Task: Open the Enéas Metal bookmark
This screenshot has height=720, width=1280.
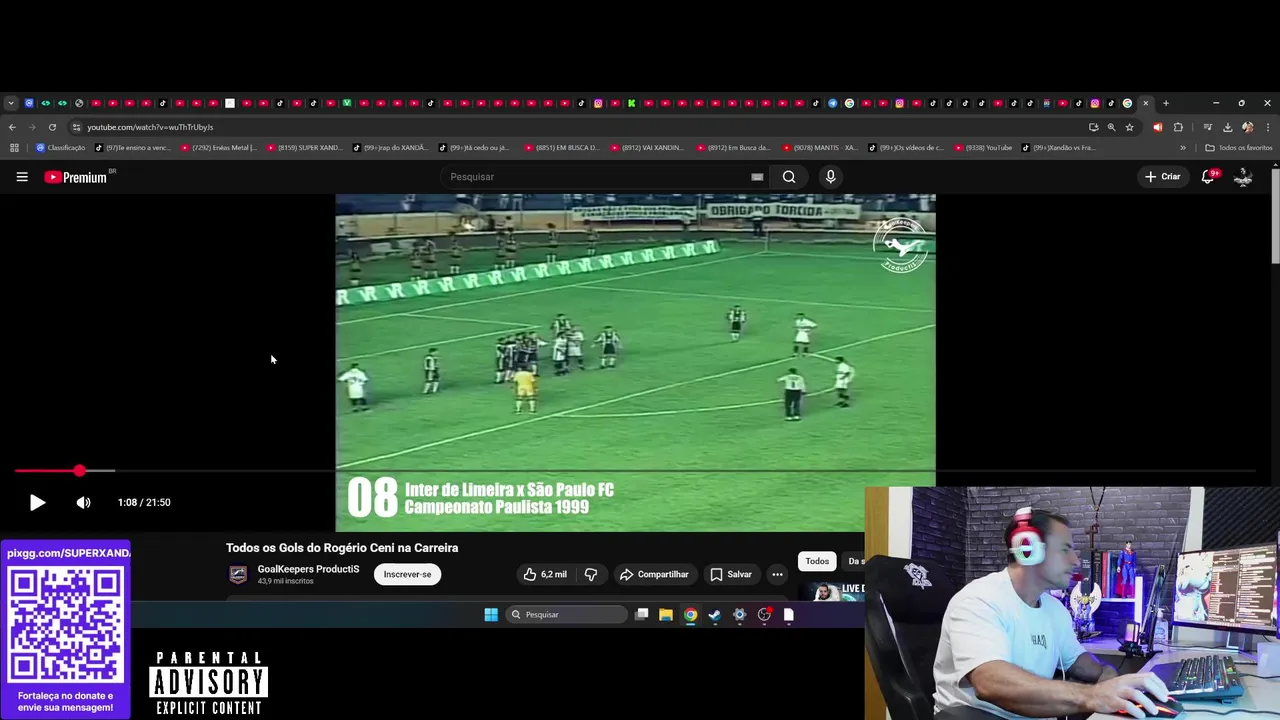Action: [x=218, y=148]
